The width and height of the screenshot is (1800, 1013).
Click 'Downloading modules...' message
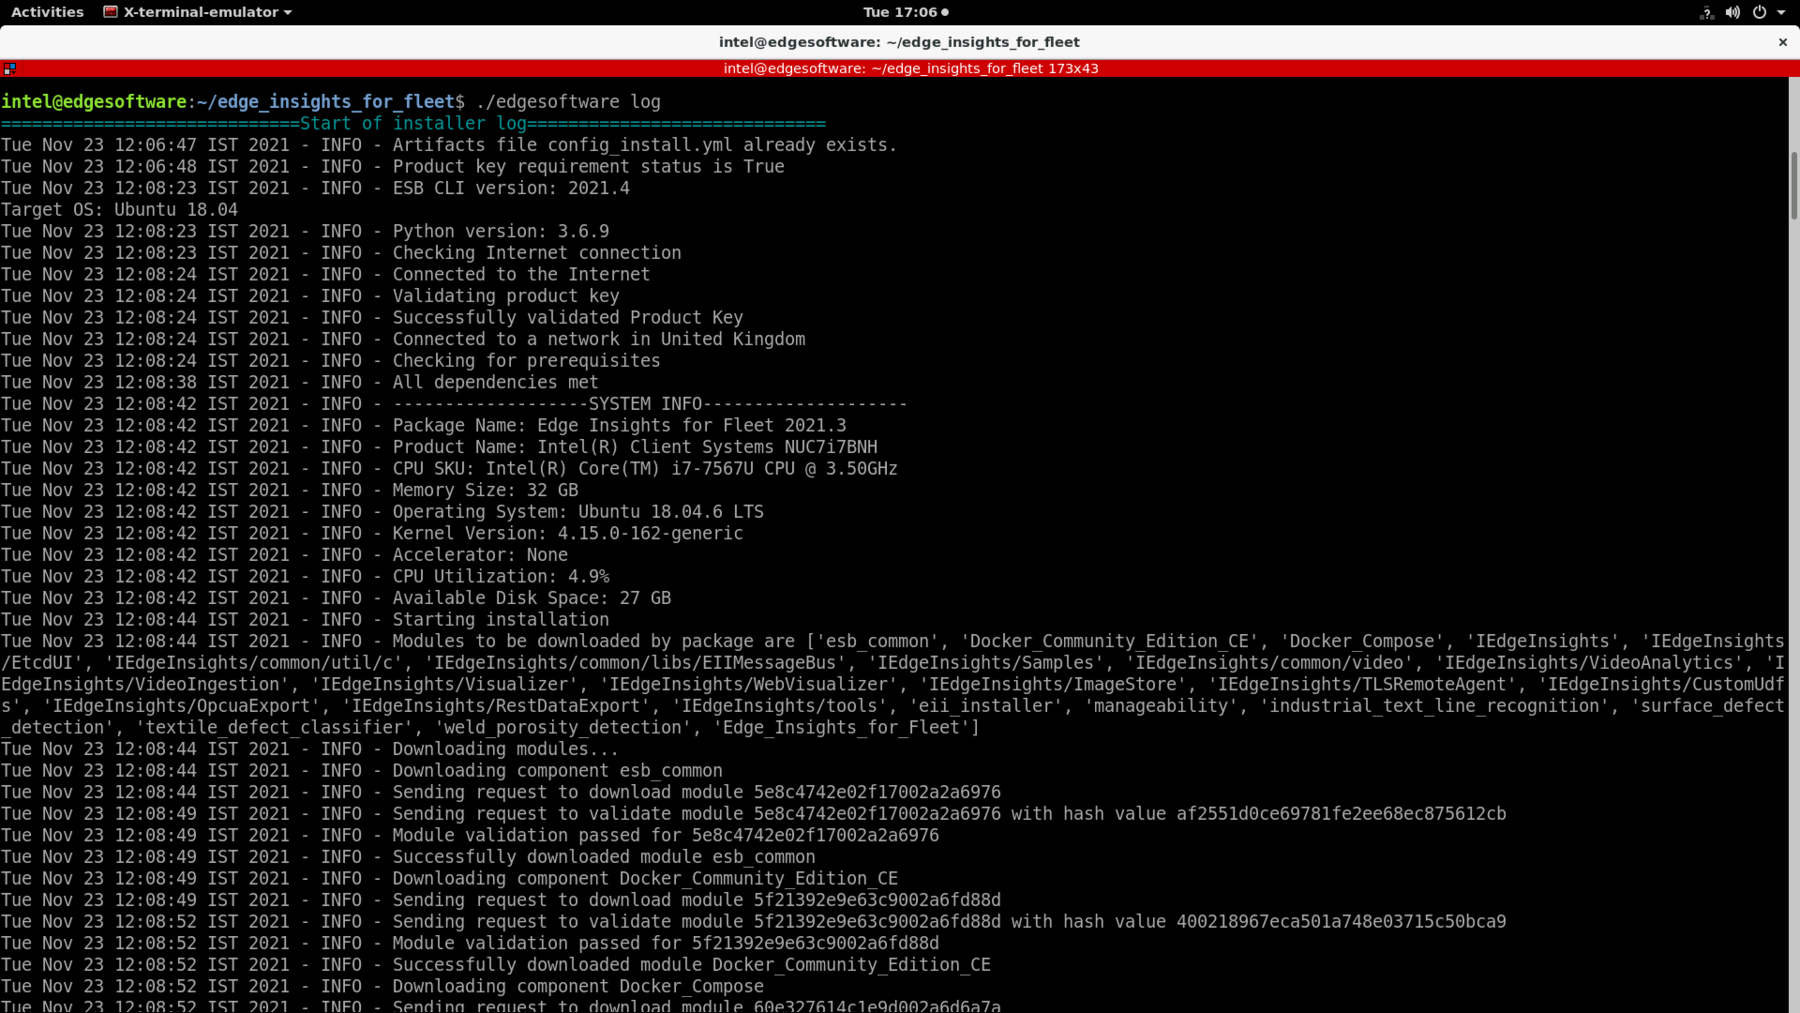point(506,749)
